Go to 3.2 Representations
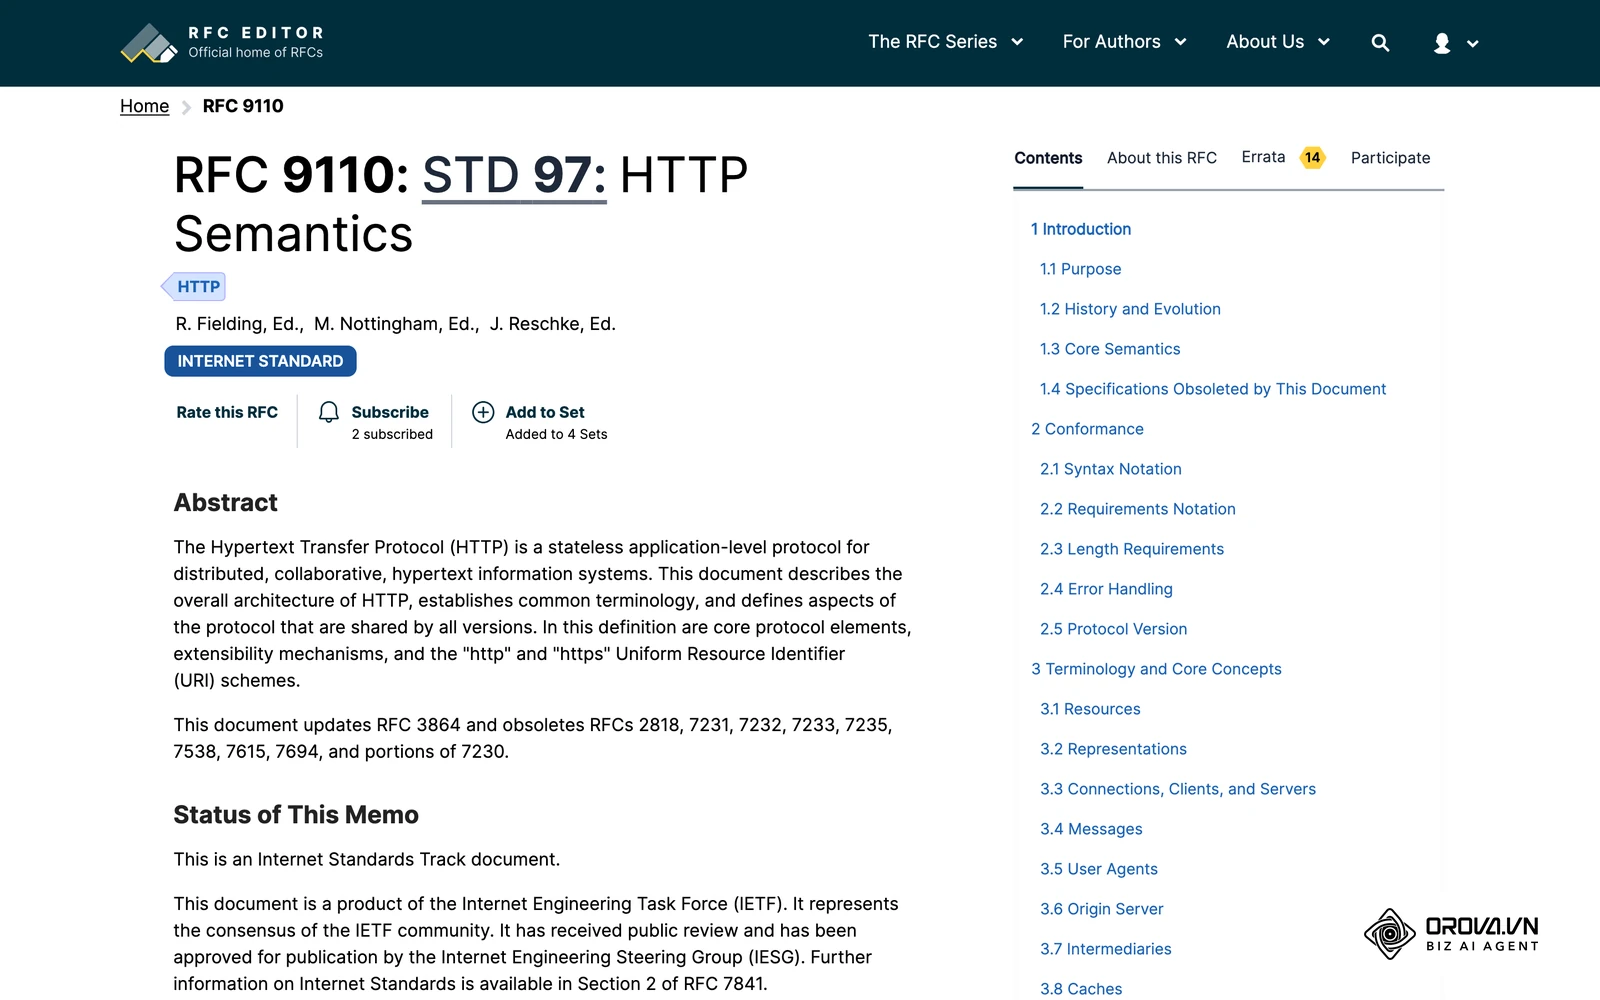The width and height of the screenshot is (1600, 1000). click(x=1113, y=749)
